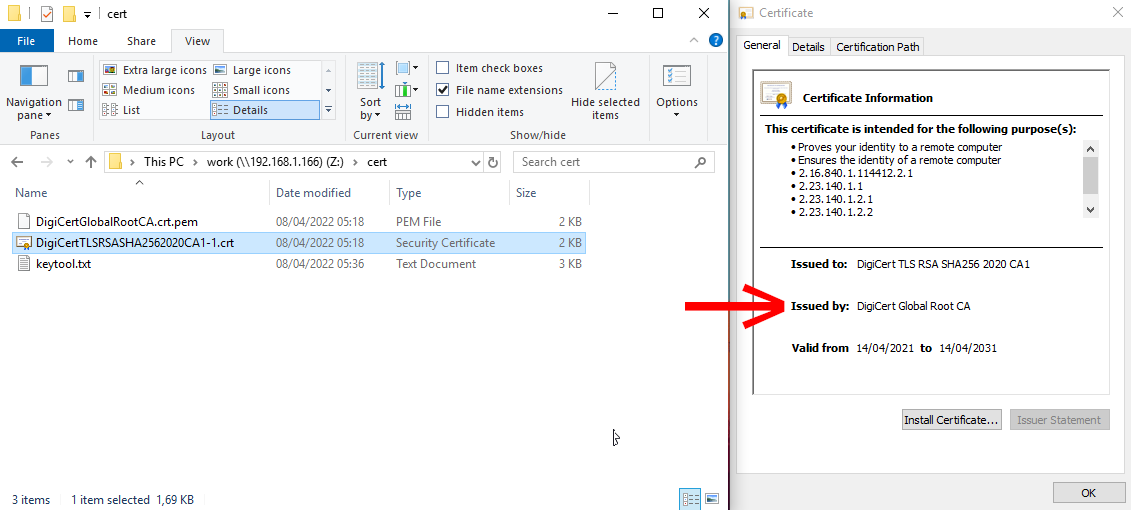Image resolution: width=1131 pixels, height=510 pixels.
Task: Choose Details layout
Action: click(x=265, y=110)
